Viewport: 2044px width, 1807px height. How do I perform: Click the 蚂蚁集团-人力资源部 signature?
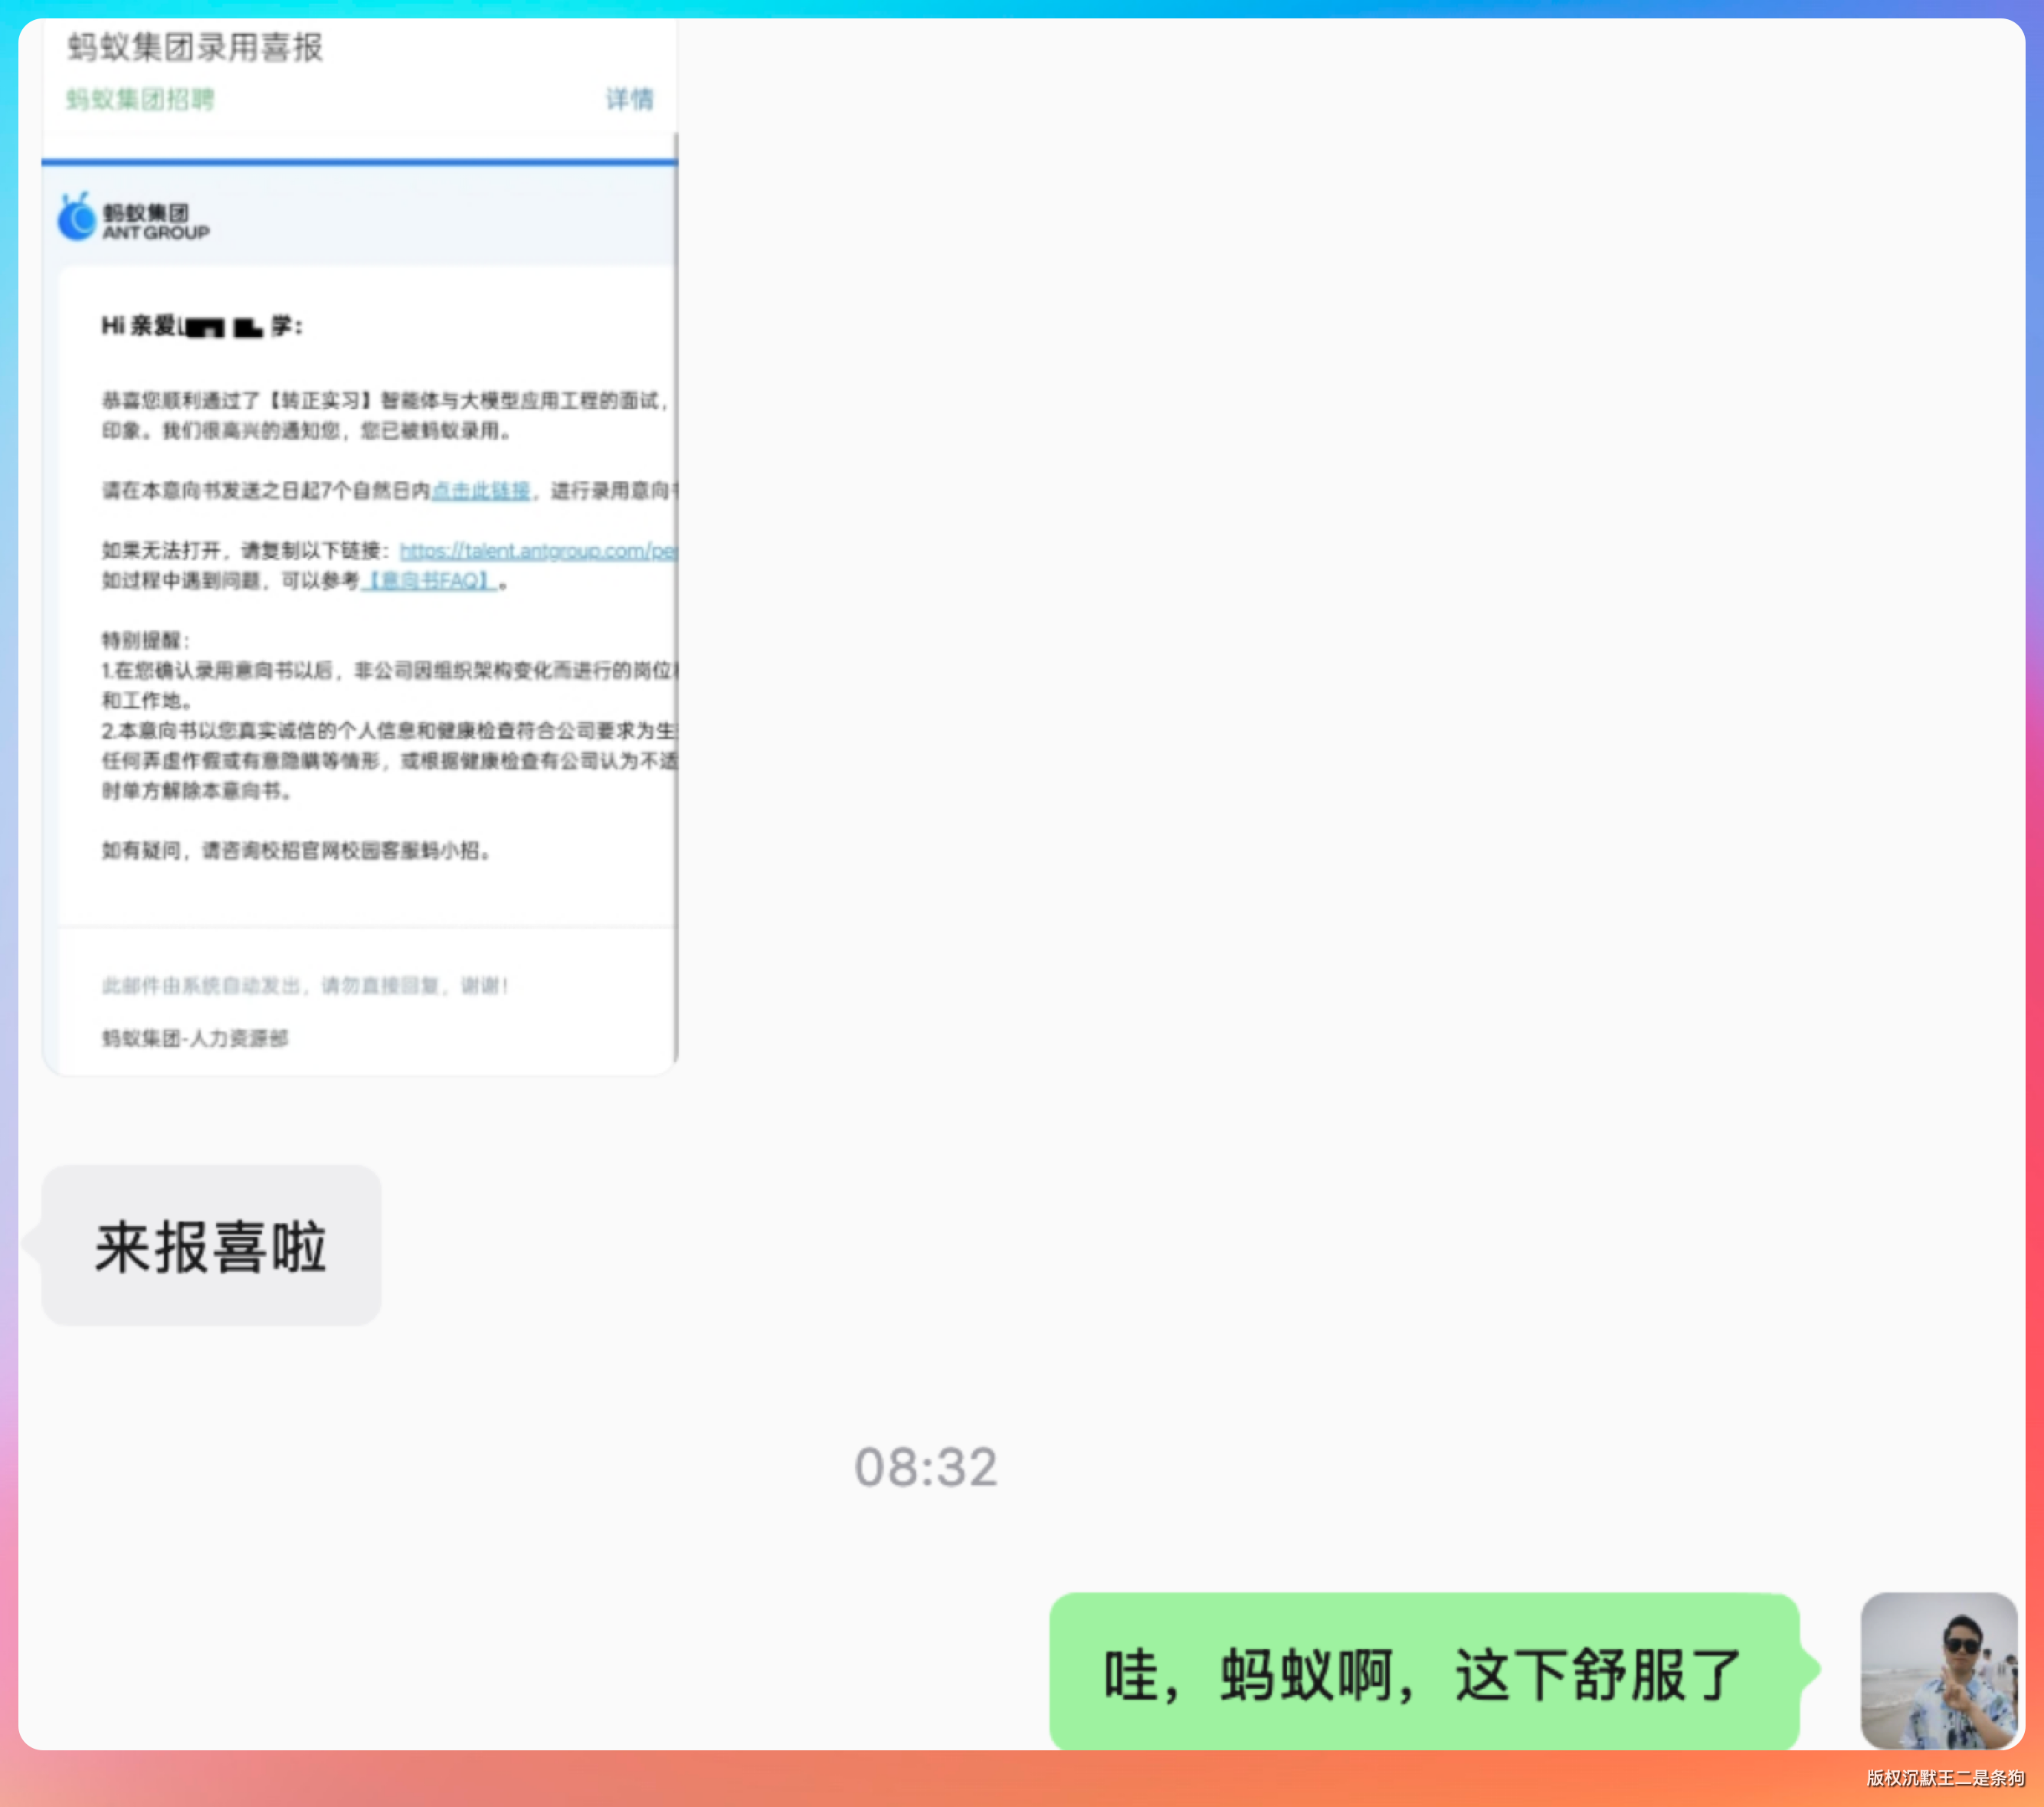click(195, 1038)
